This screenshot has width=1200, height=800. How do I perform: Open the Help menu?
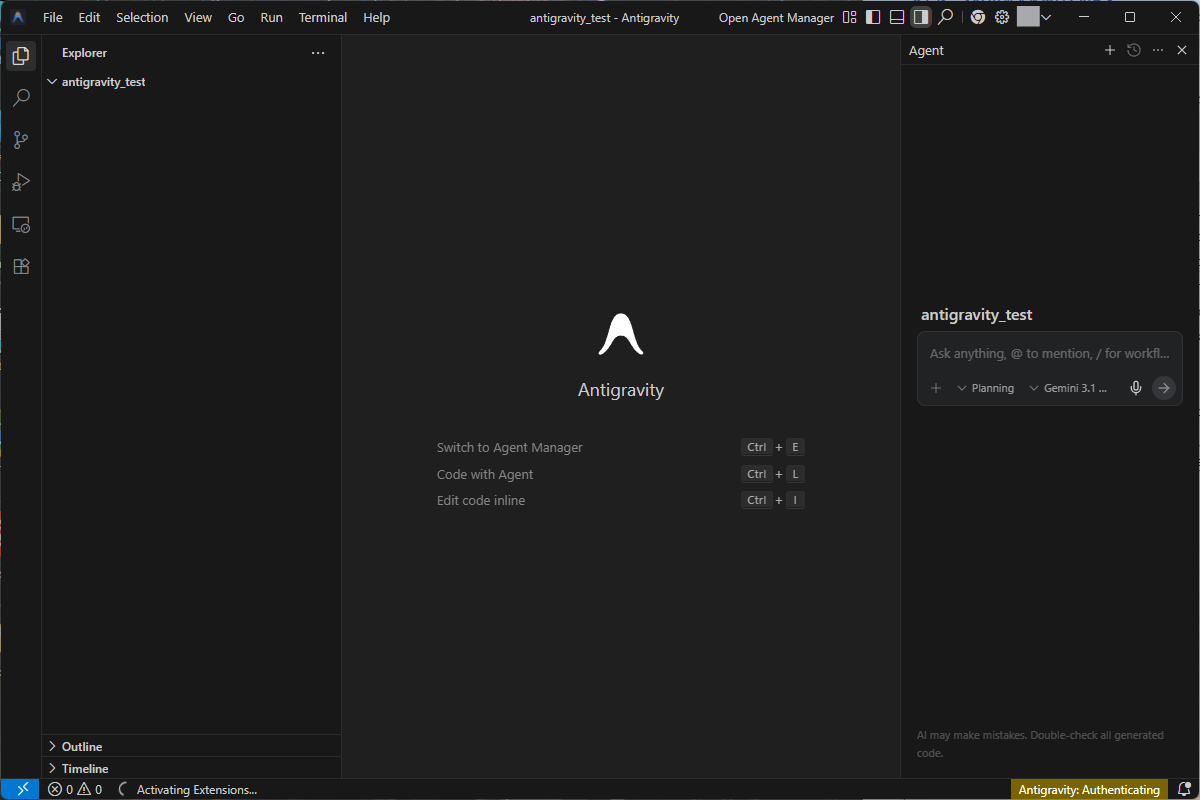(x=377, y=17)
